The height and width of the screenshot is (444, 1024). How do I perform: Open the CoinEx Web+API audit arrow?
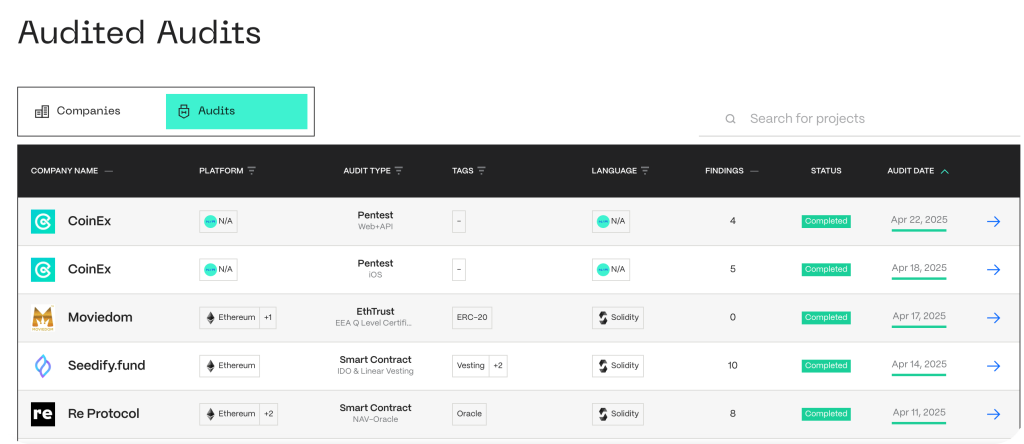993,222
